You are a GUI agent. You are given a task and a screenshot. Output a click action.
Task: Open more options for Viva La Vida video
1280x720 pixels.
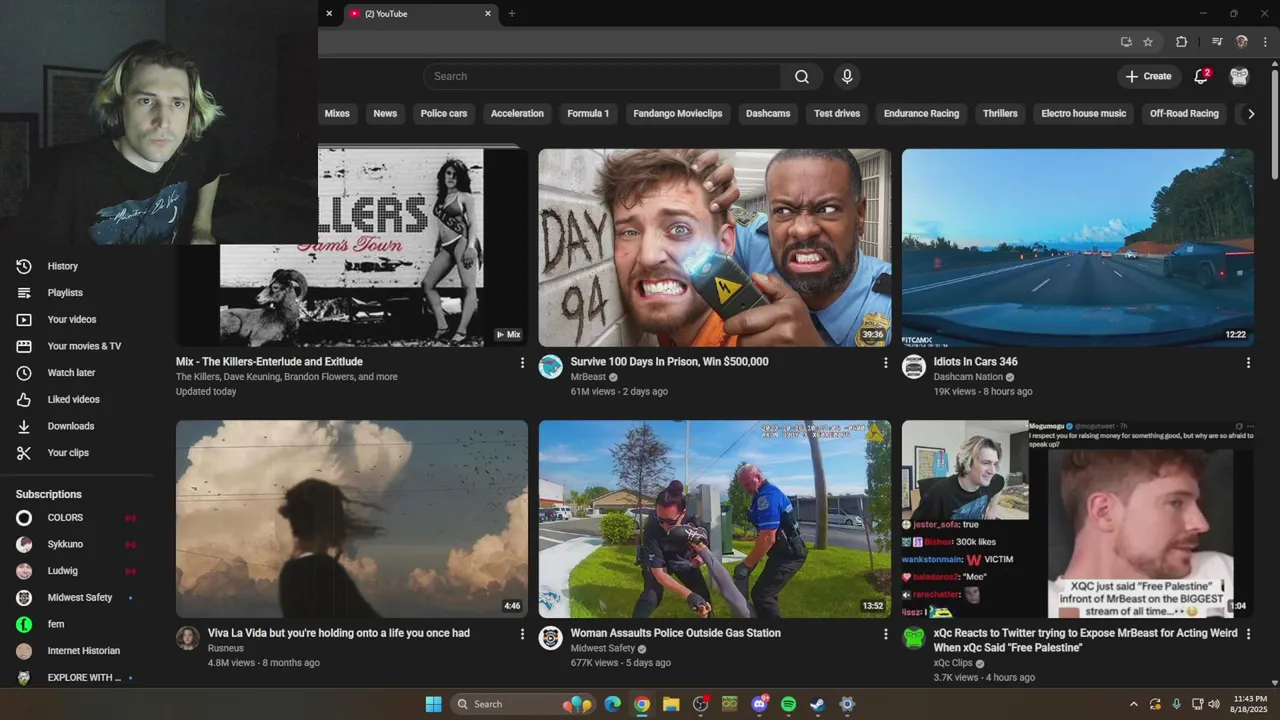522,634
